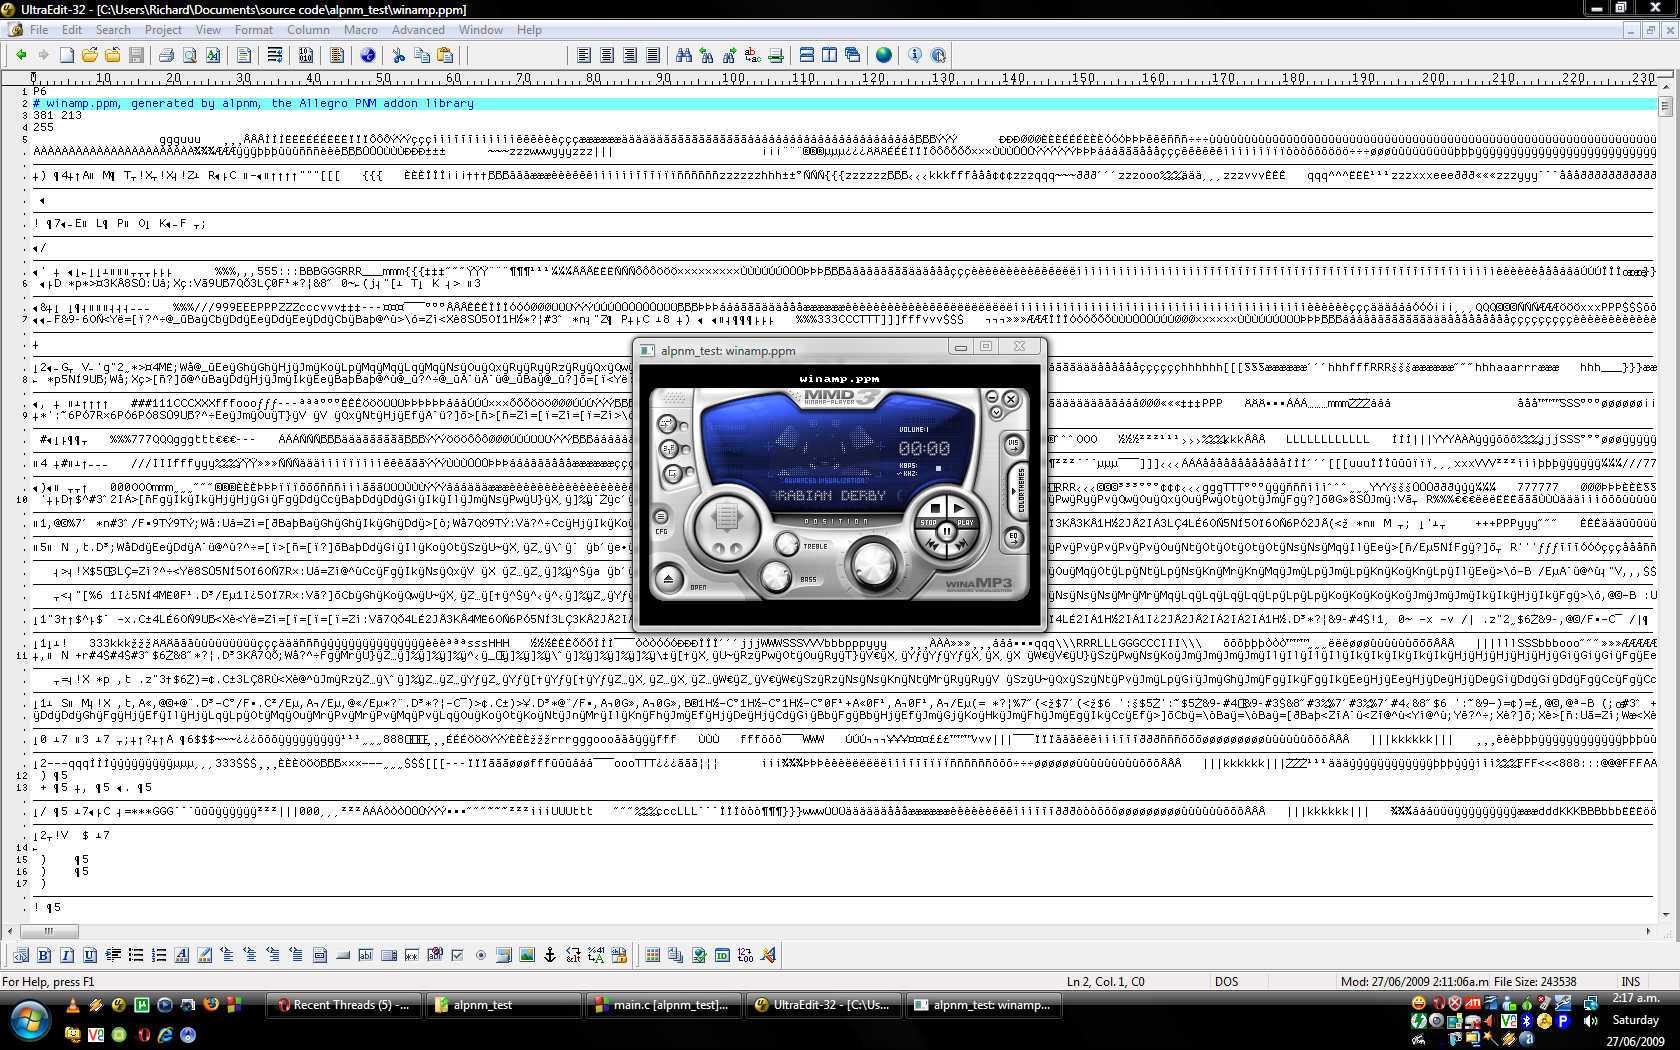This screenshot has height=1050, width=1680.
Task: Click the Justify paragraph icon
Action: pyautogui.click(x=653, y=55)
